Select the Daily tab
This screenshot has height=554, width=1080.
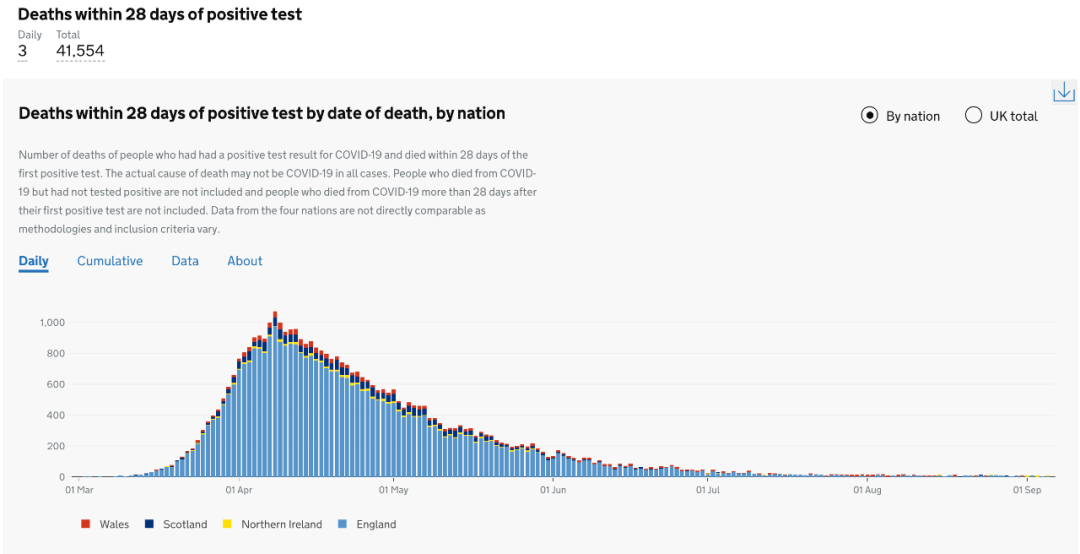[x=34, y=261]
